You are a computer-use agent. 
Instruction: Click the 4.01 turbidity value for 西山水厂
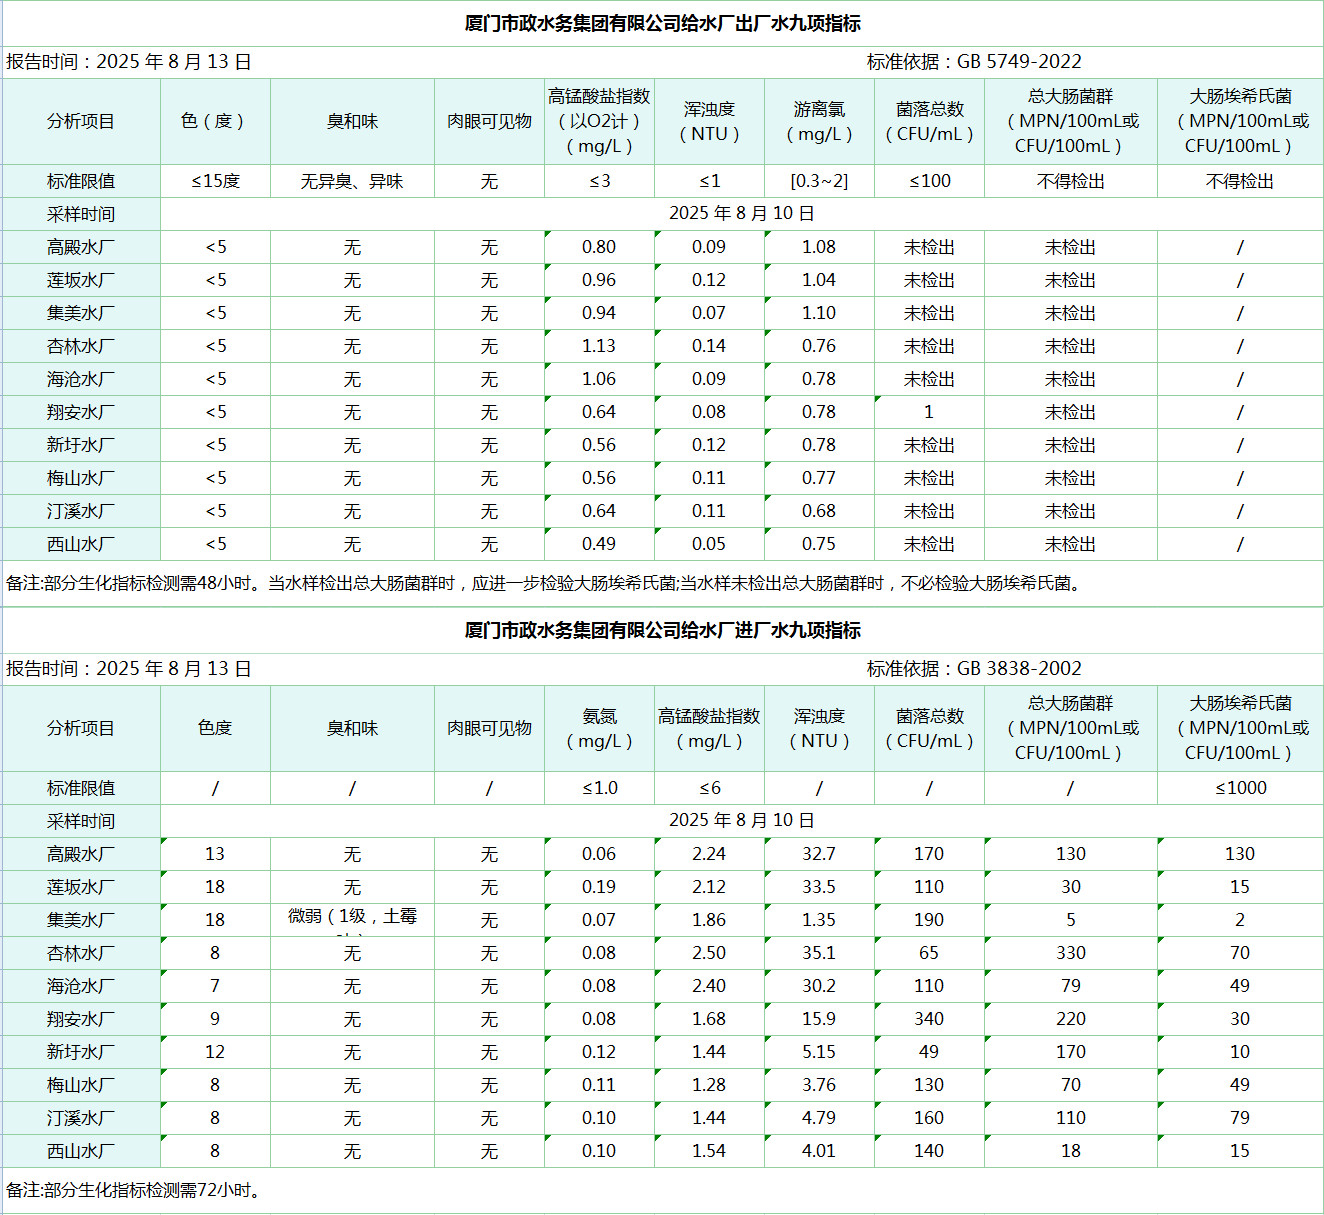click(819, 1151)
